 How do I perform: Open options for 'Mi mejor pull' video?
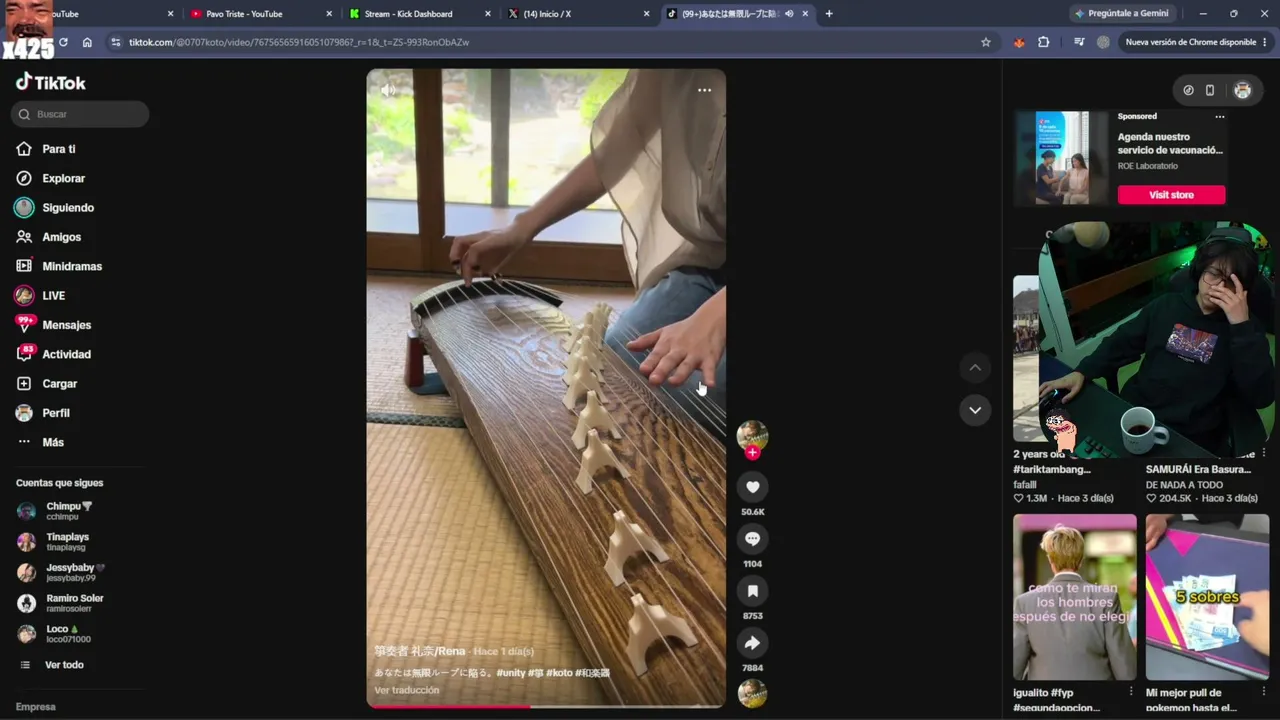click(x=1263, y=692)
